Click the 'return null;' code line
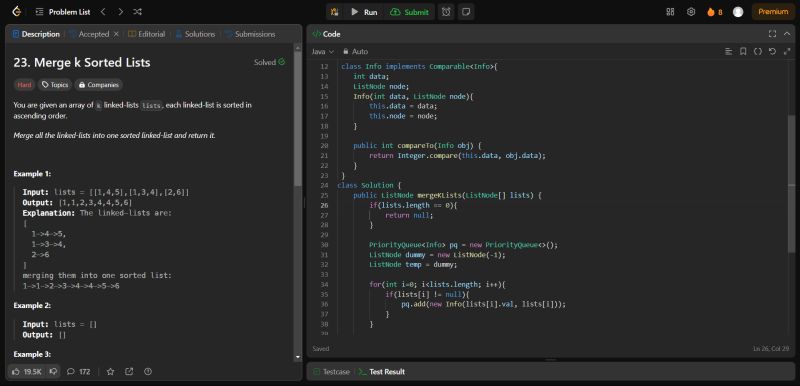The width and height of the screenshot is (800, 386). pos(409,215)
